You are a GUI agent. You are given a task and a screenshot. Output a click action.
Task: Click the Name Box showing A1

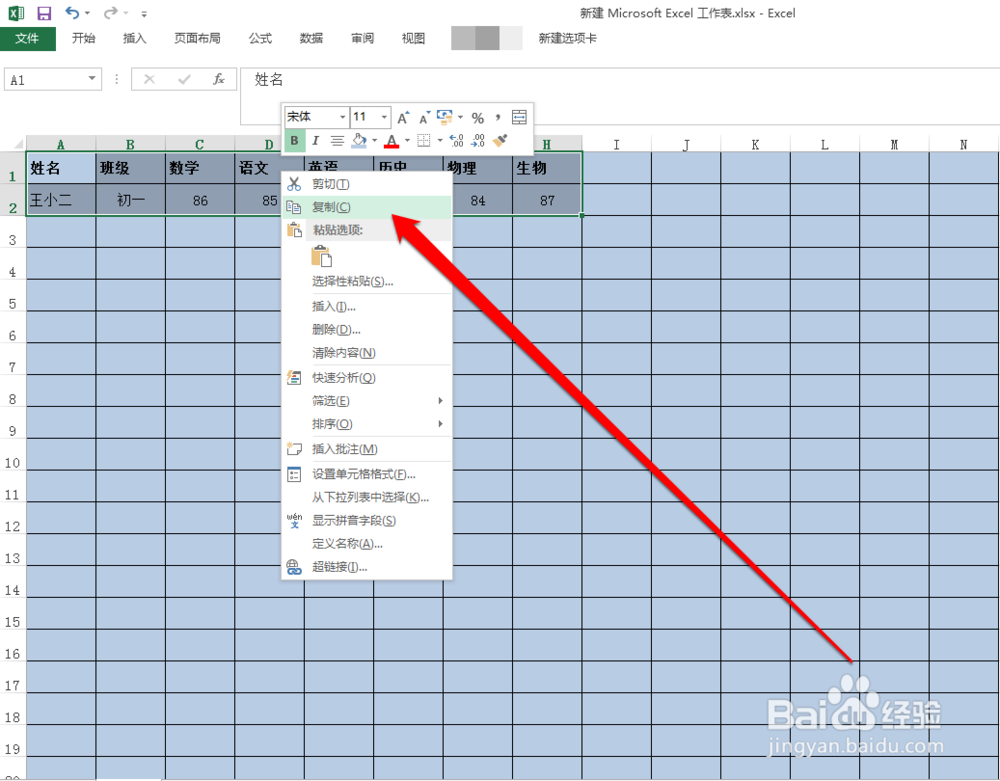pos(45,78)
